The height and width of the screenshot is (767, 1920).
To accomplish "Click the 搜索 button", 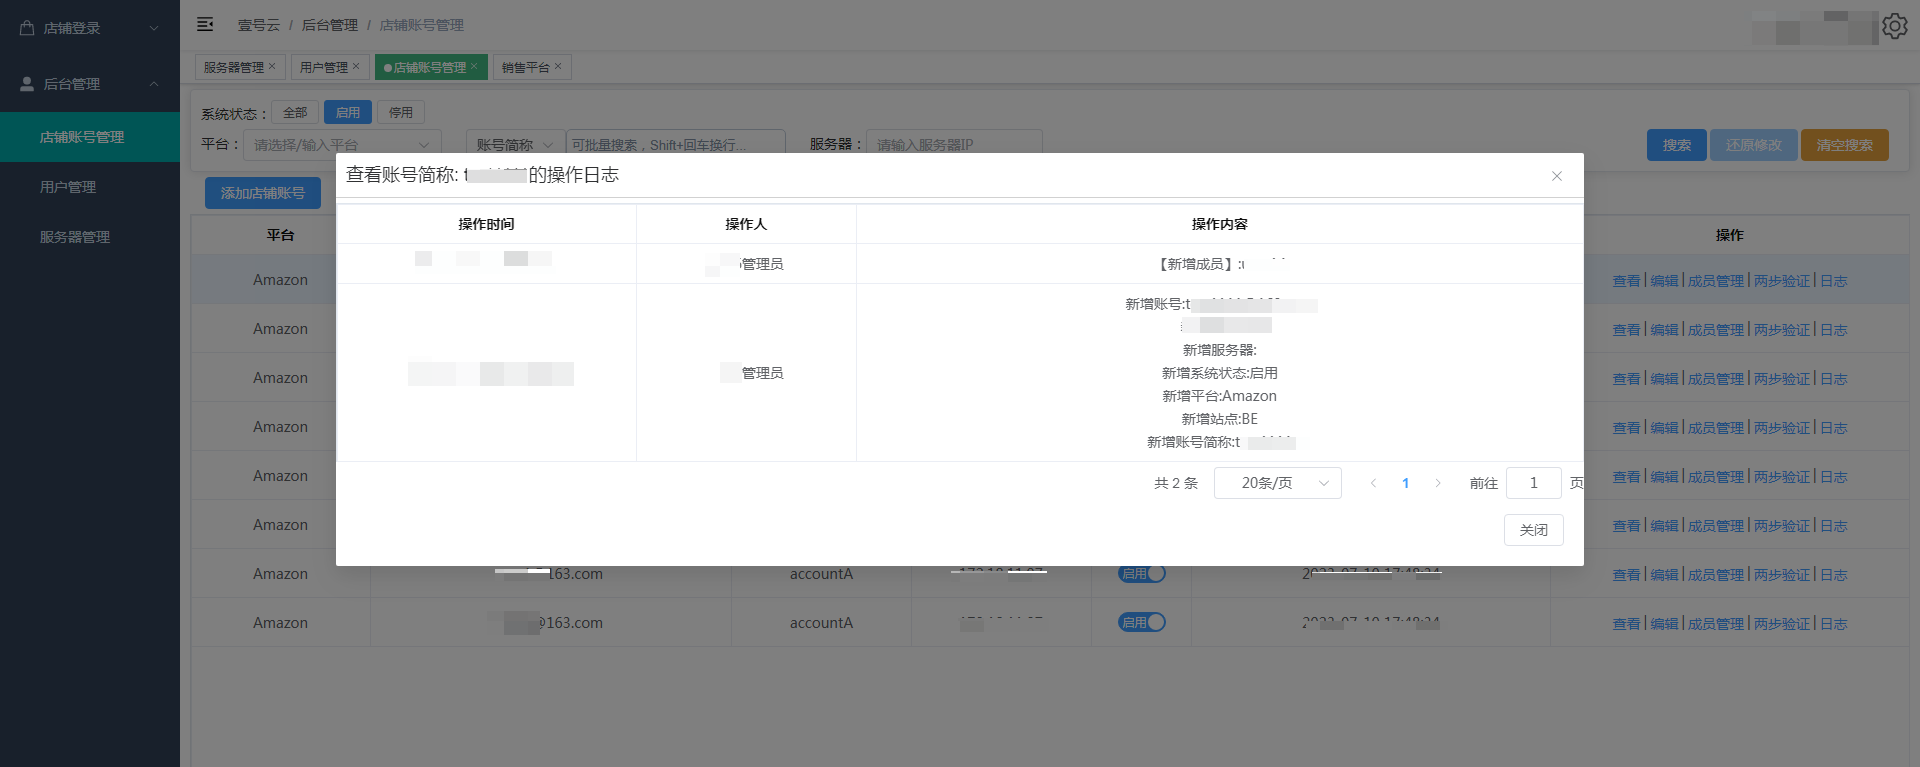I will 1677,145.
